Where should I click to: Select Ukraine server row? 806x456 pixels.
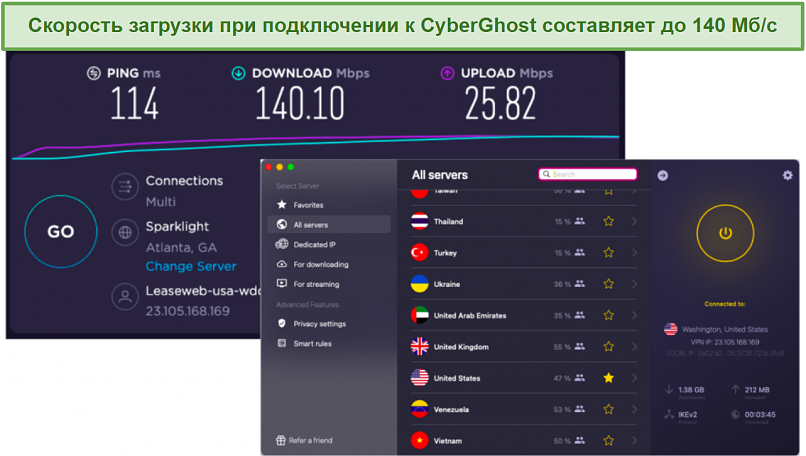(524, 284)
